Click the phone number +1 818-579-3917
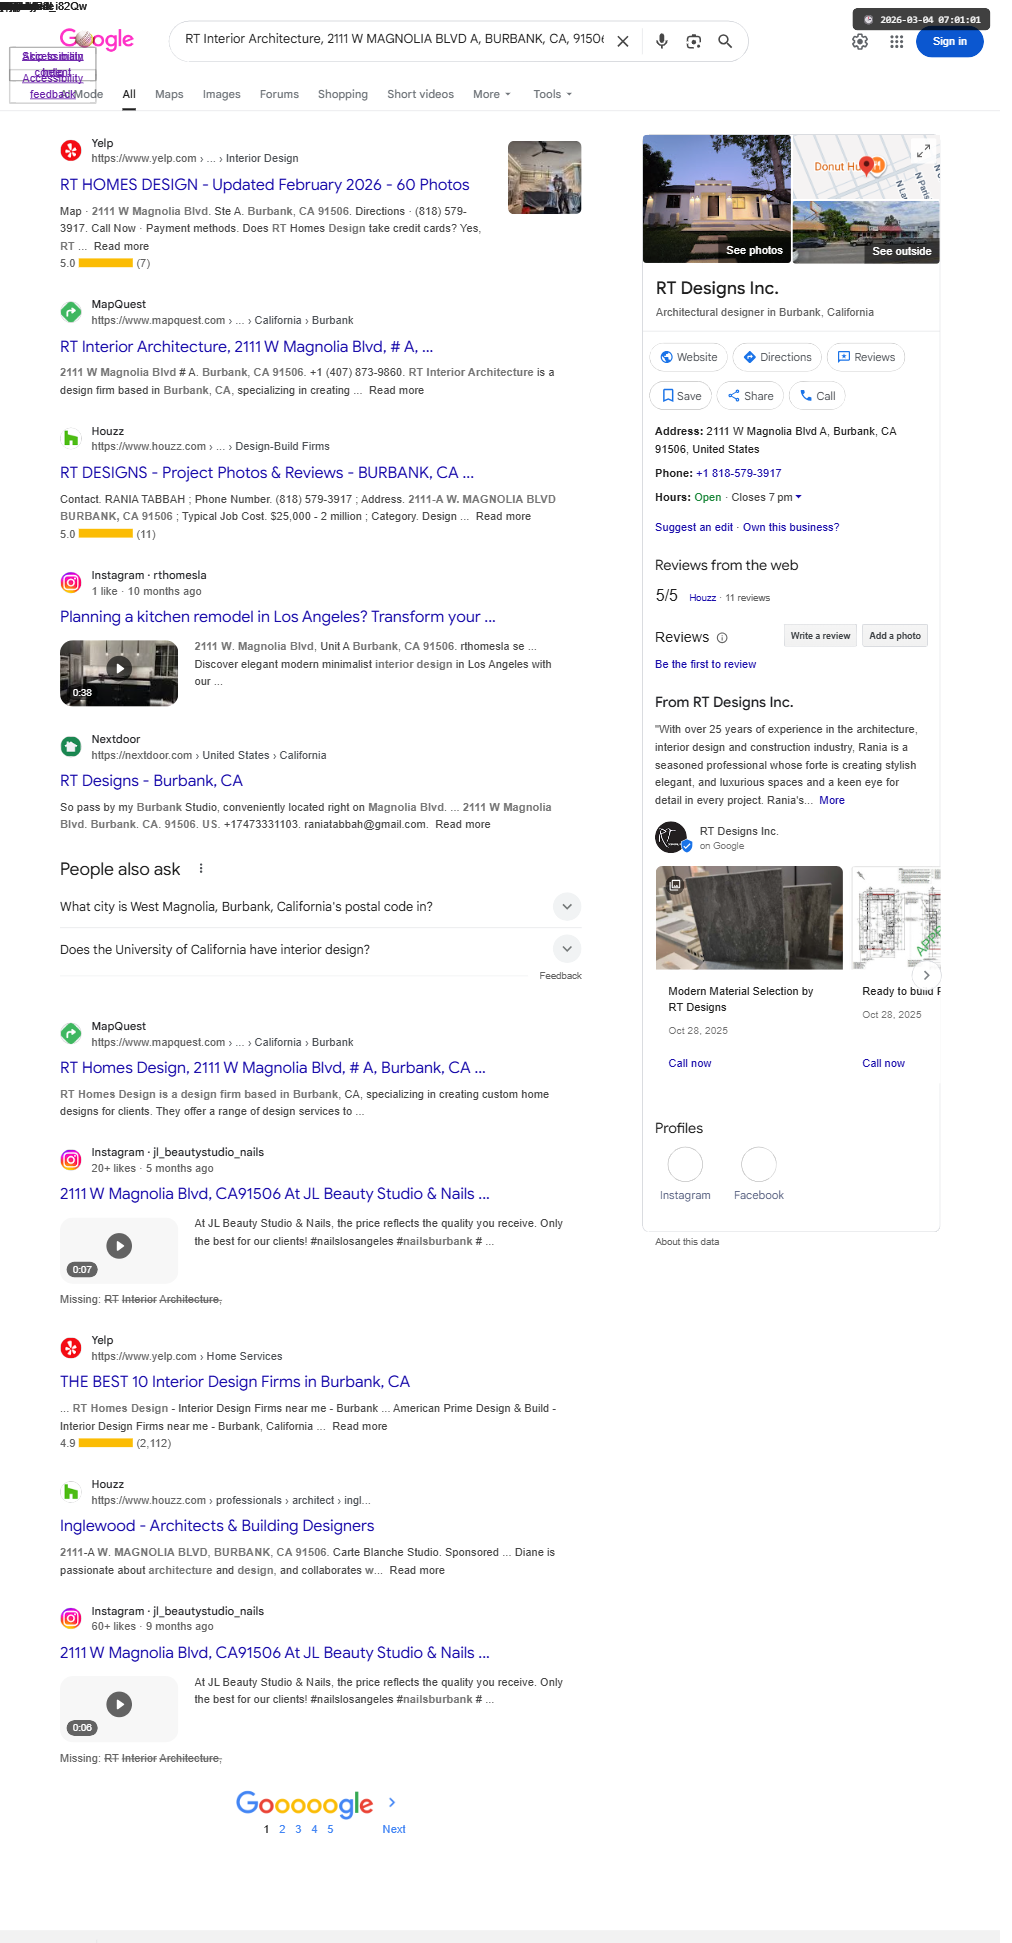Image resolution: width=1012 pixels, height=1943 pixels. coord(739,473)
